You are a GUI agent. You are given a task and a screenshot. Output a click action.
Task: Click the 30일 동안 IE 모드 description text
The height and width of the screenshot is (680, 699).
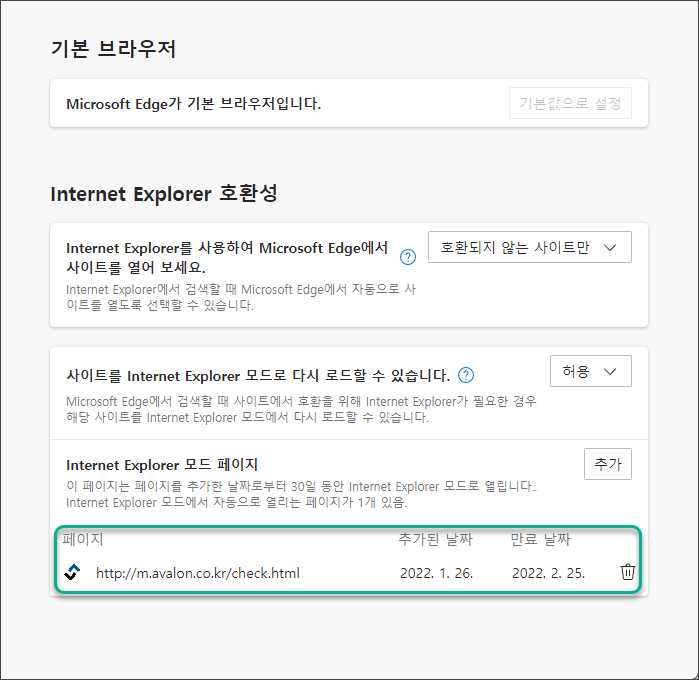coord(301,495)
